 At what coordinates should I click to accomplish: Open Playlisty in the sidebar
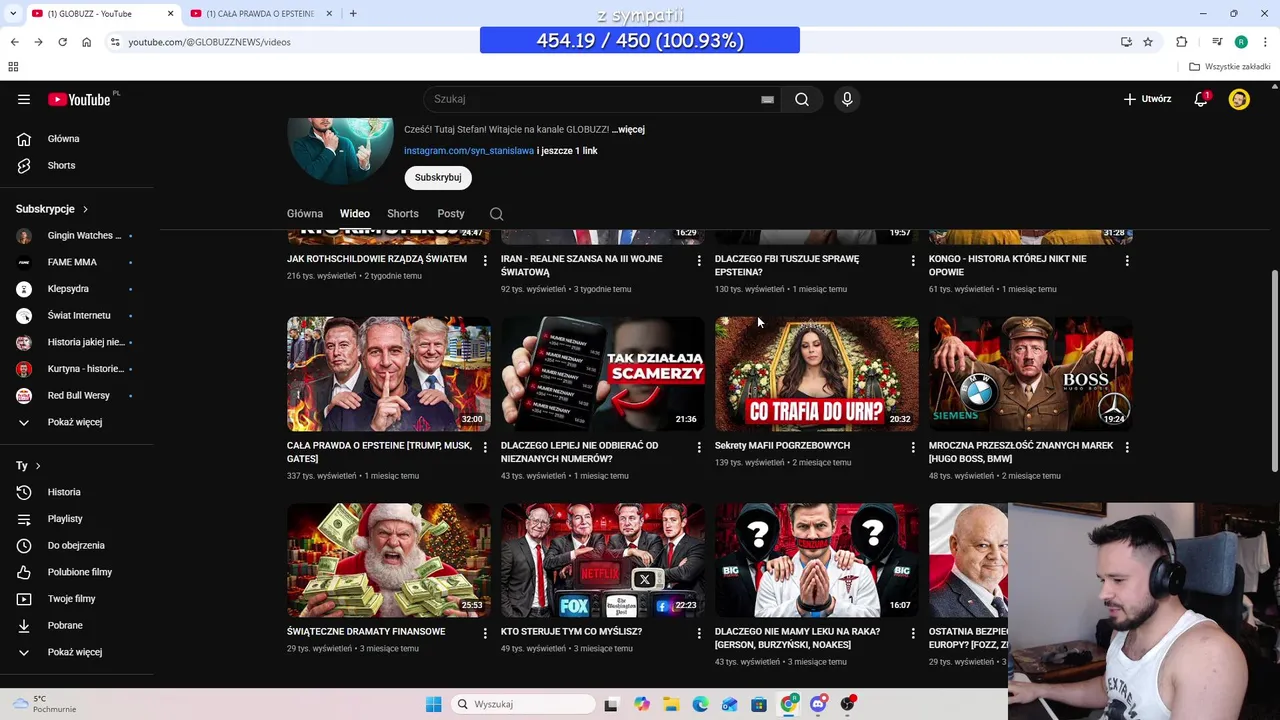(65, 519)
